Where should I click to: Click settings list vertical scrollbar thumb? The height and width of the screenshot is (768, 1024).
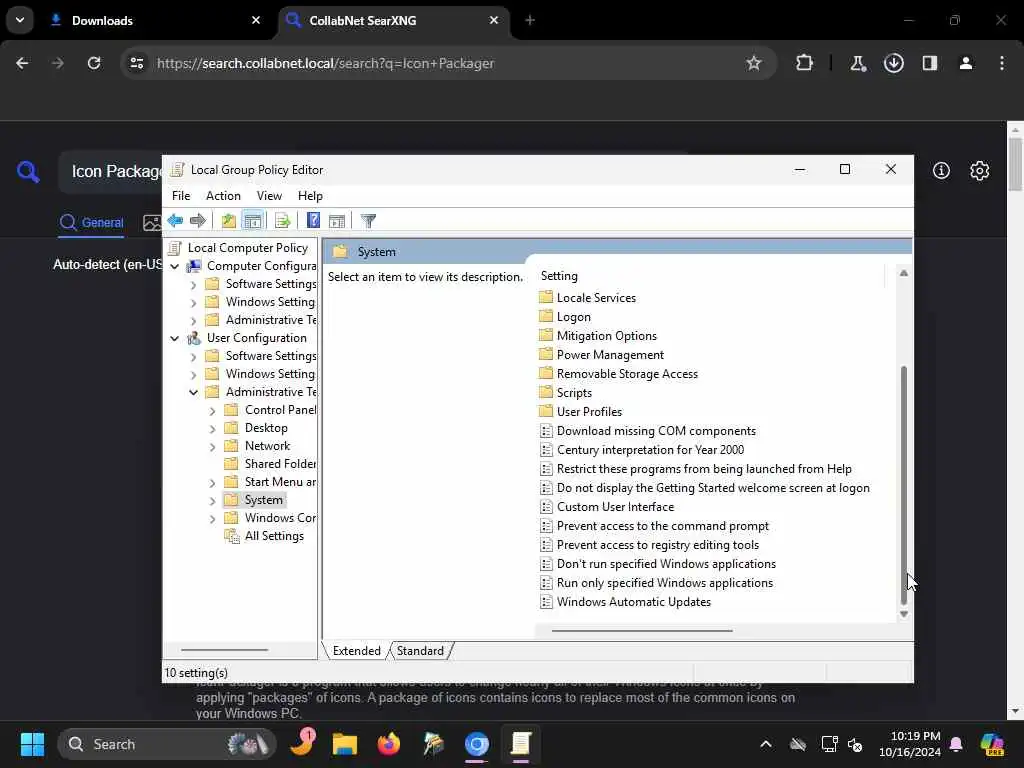click(x=904, y=485)
